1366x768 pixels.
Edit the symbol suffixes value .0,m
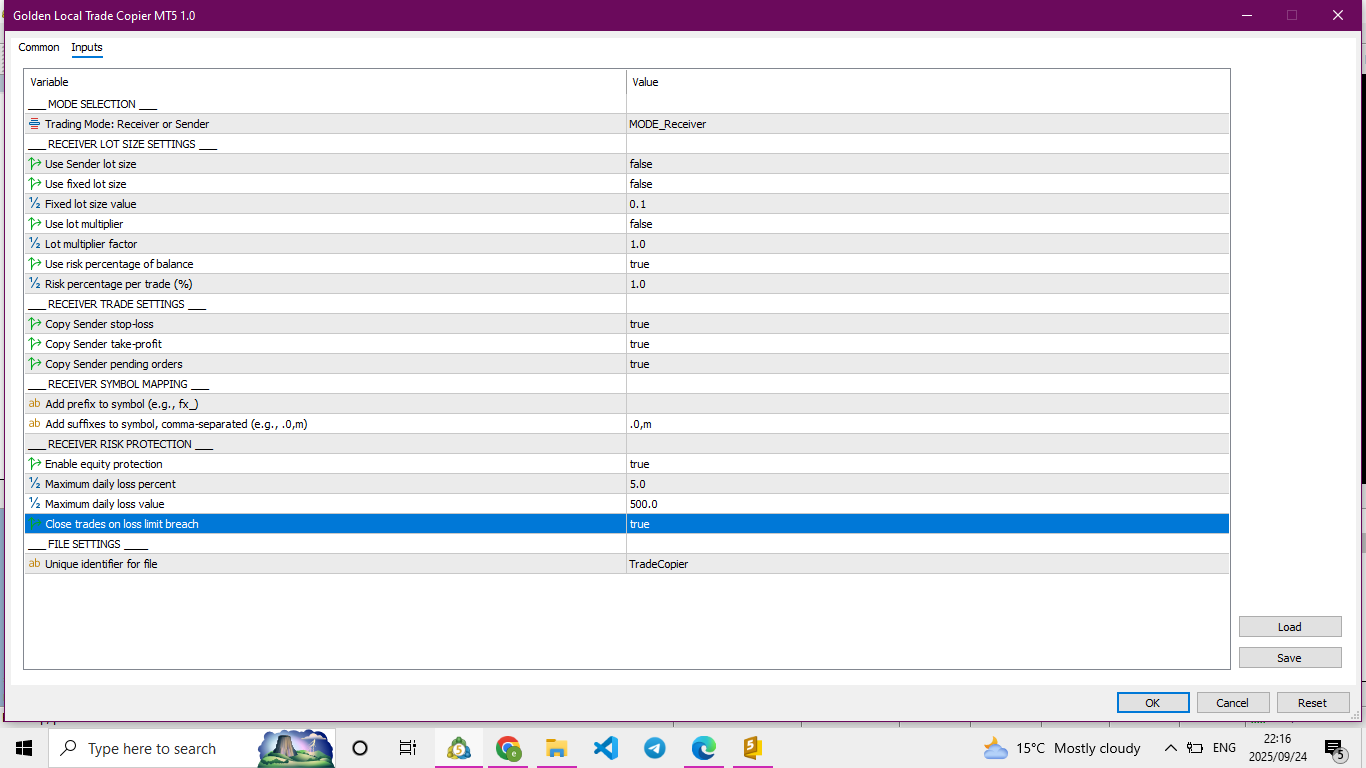coord(928,424)
